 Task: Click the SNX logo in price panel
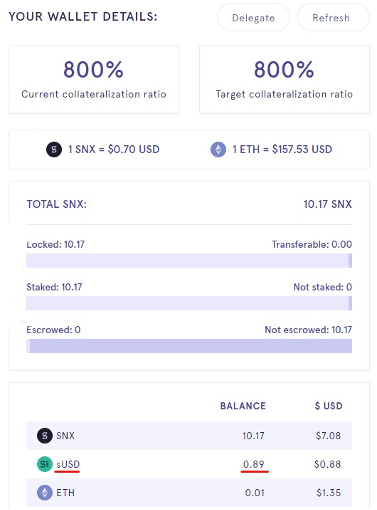(x=54, y=149)
